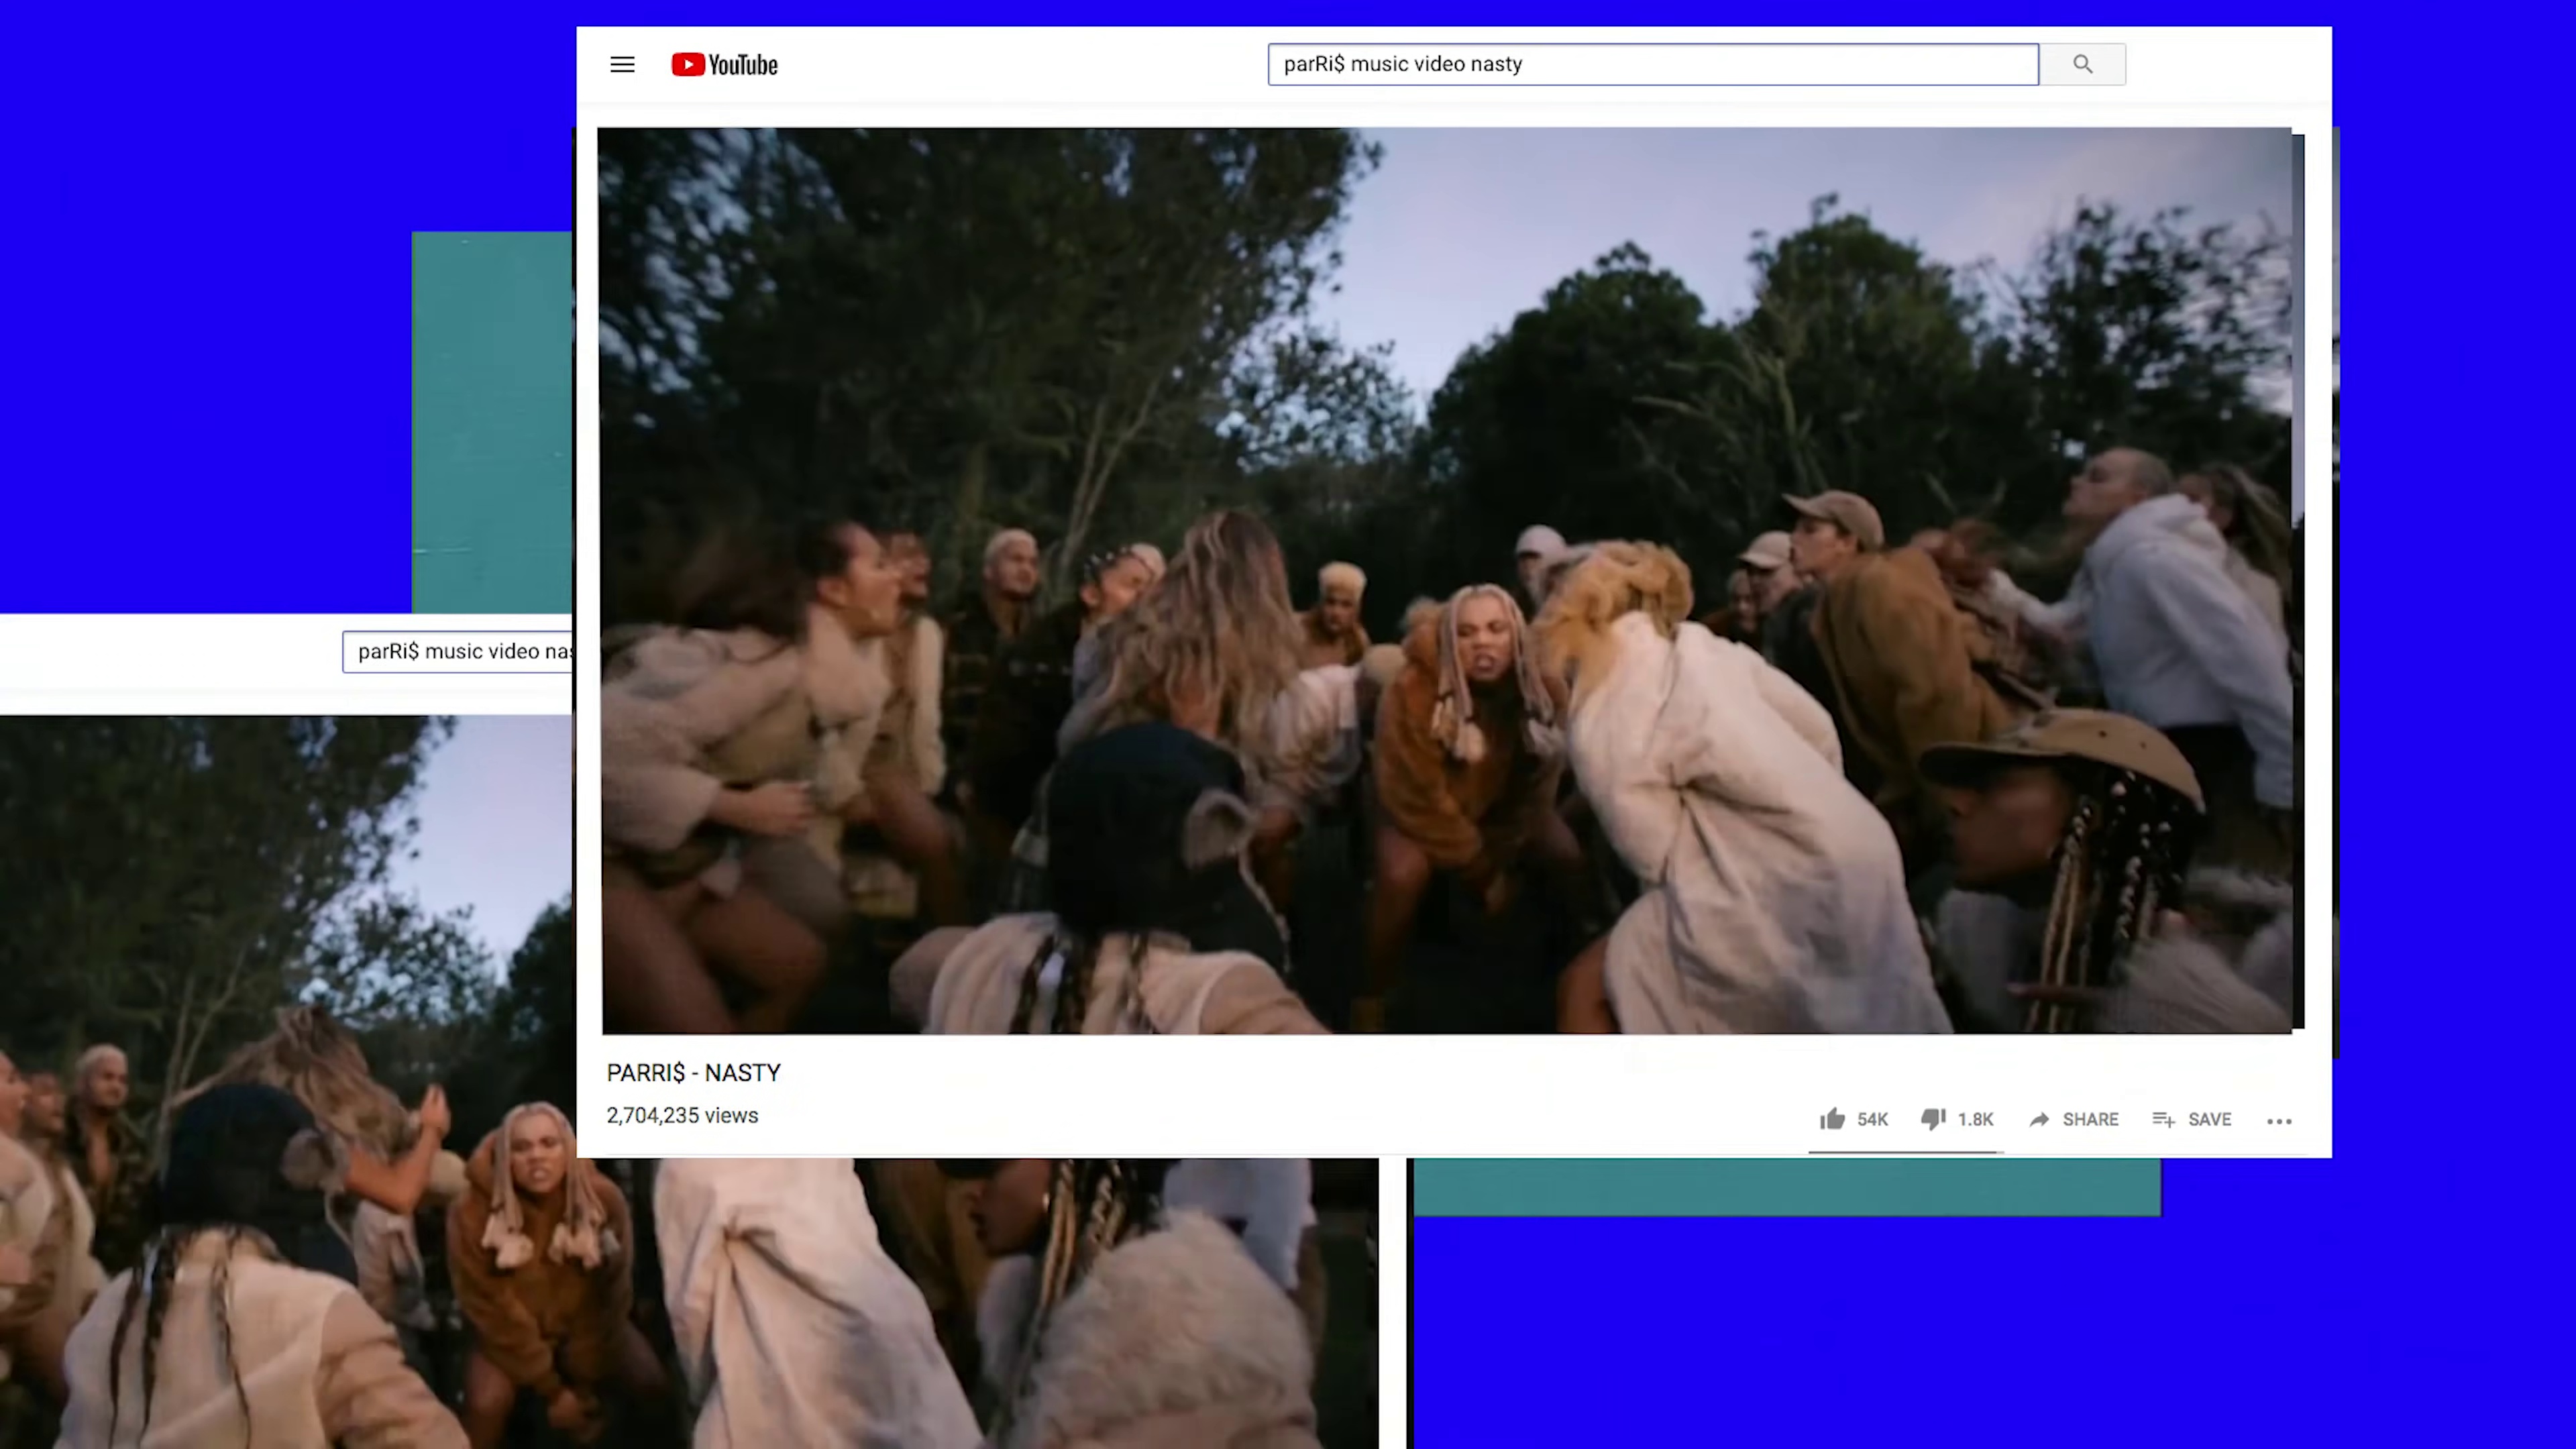The image size is (2576, 1449).
Task: Click the teal bar below the YouTube window
Action: (1786, 1187)
